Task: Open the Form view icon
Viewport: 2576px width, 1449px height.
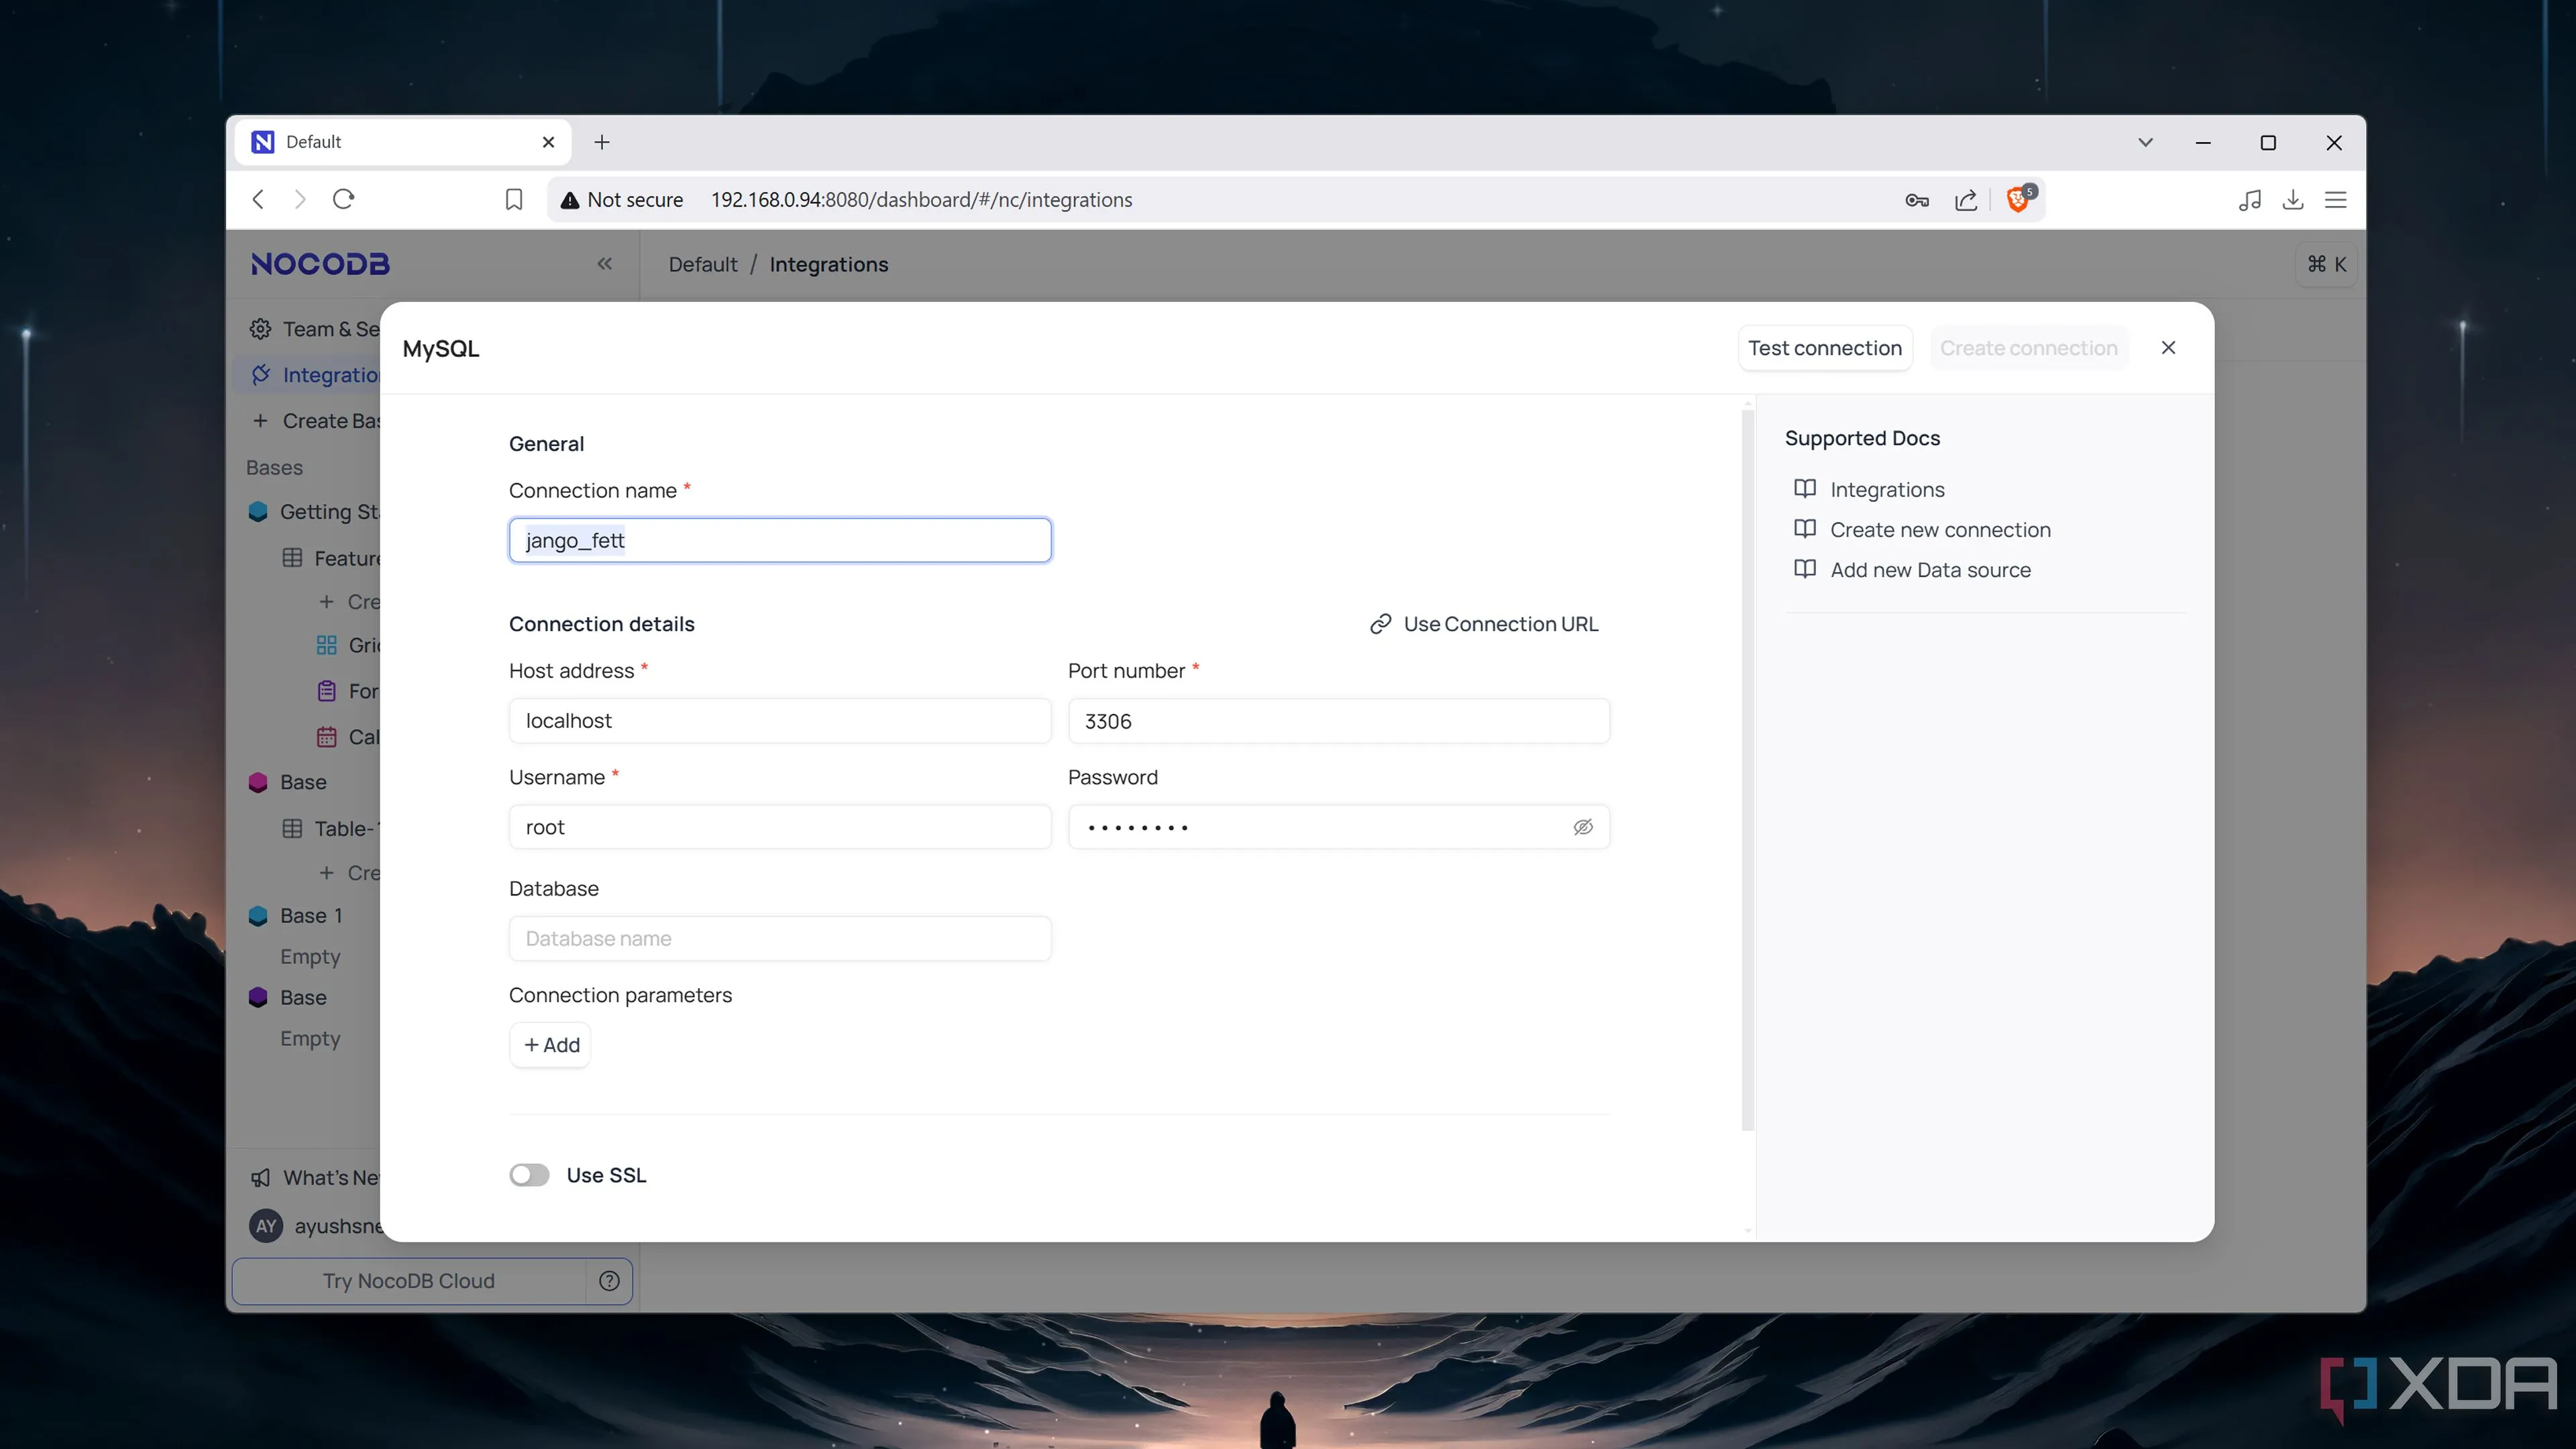Action: coord(327,691)
